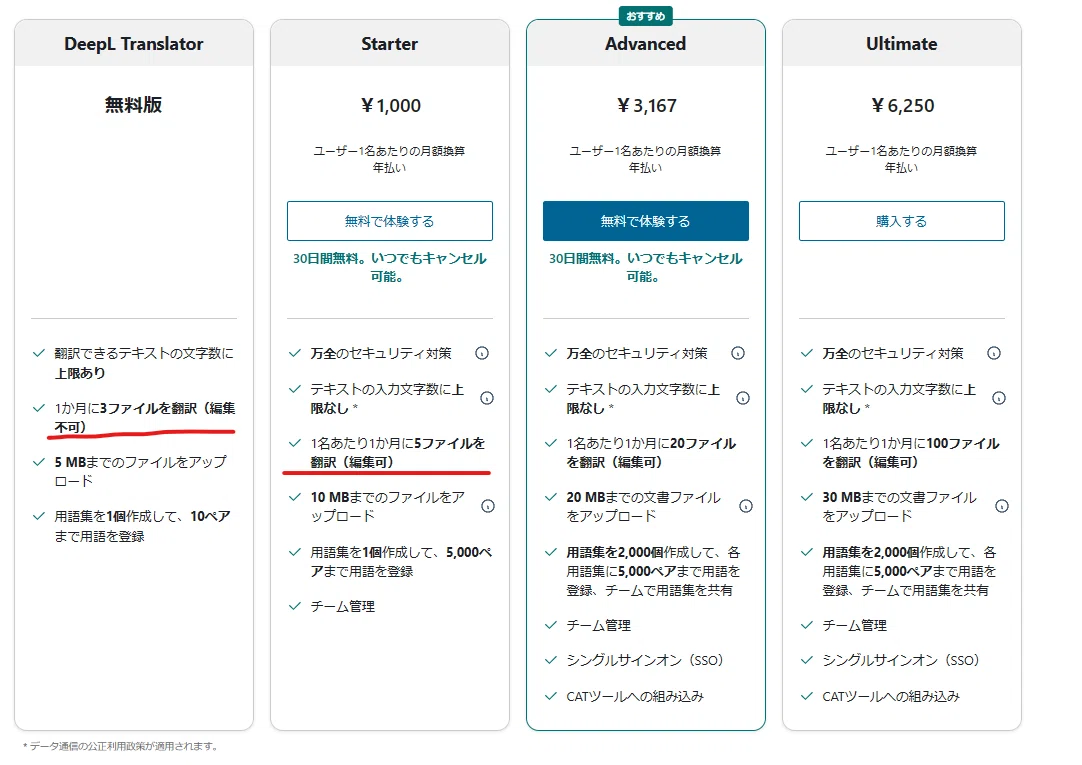Viewport: 1082px width, 765px height.
Task: Click the ¥3,167 price
Action: (647, 106)
